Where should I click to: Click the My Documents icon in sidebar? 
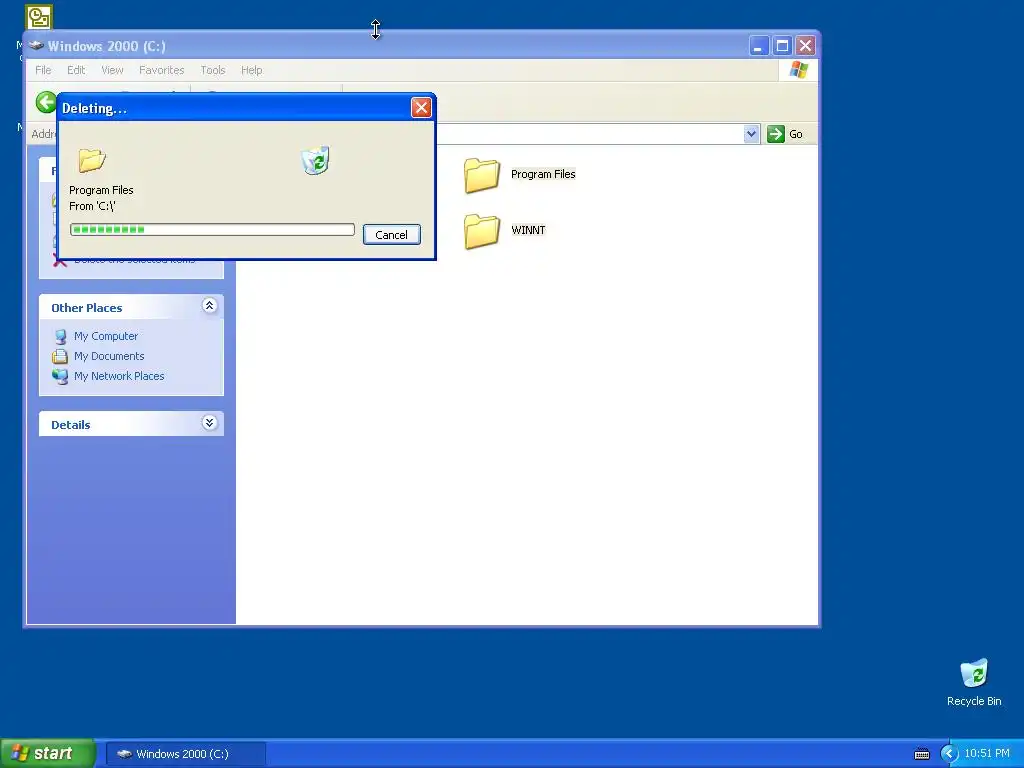pyautogui.click(x=60, y=356)
